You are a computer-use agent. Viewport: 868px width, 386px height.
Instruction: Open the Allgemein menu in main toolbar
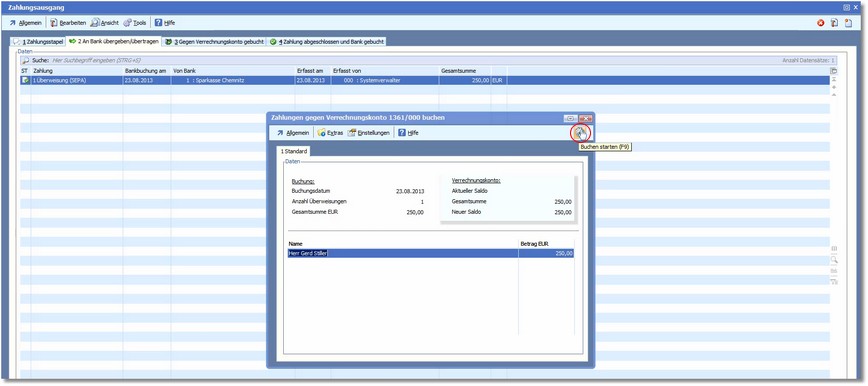26,23
